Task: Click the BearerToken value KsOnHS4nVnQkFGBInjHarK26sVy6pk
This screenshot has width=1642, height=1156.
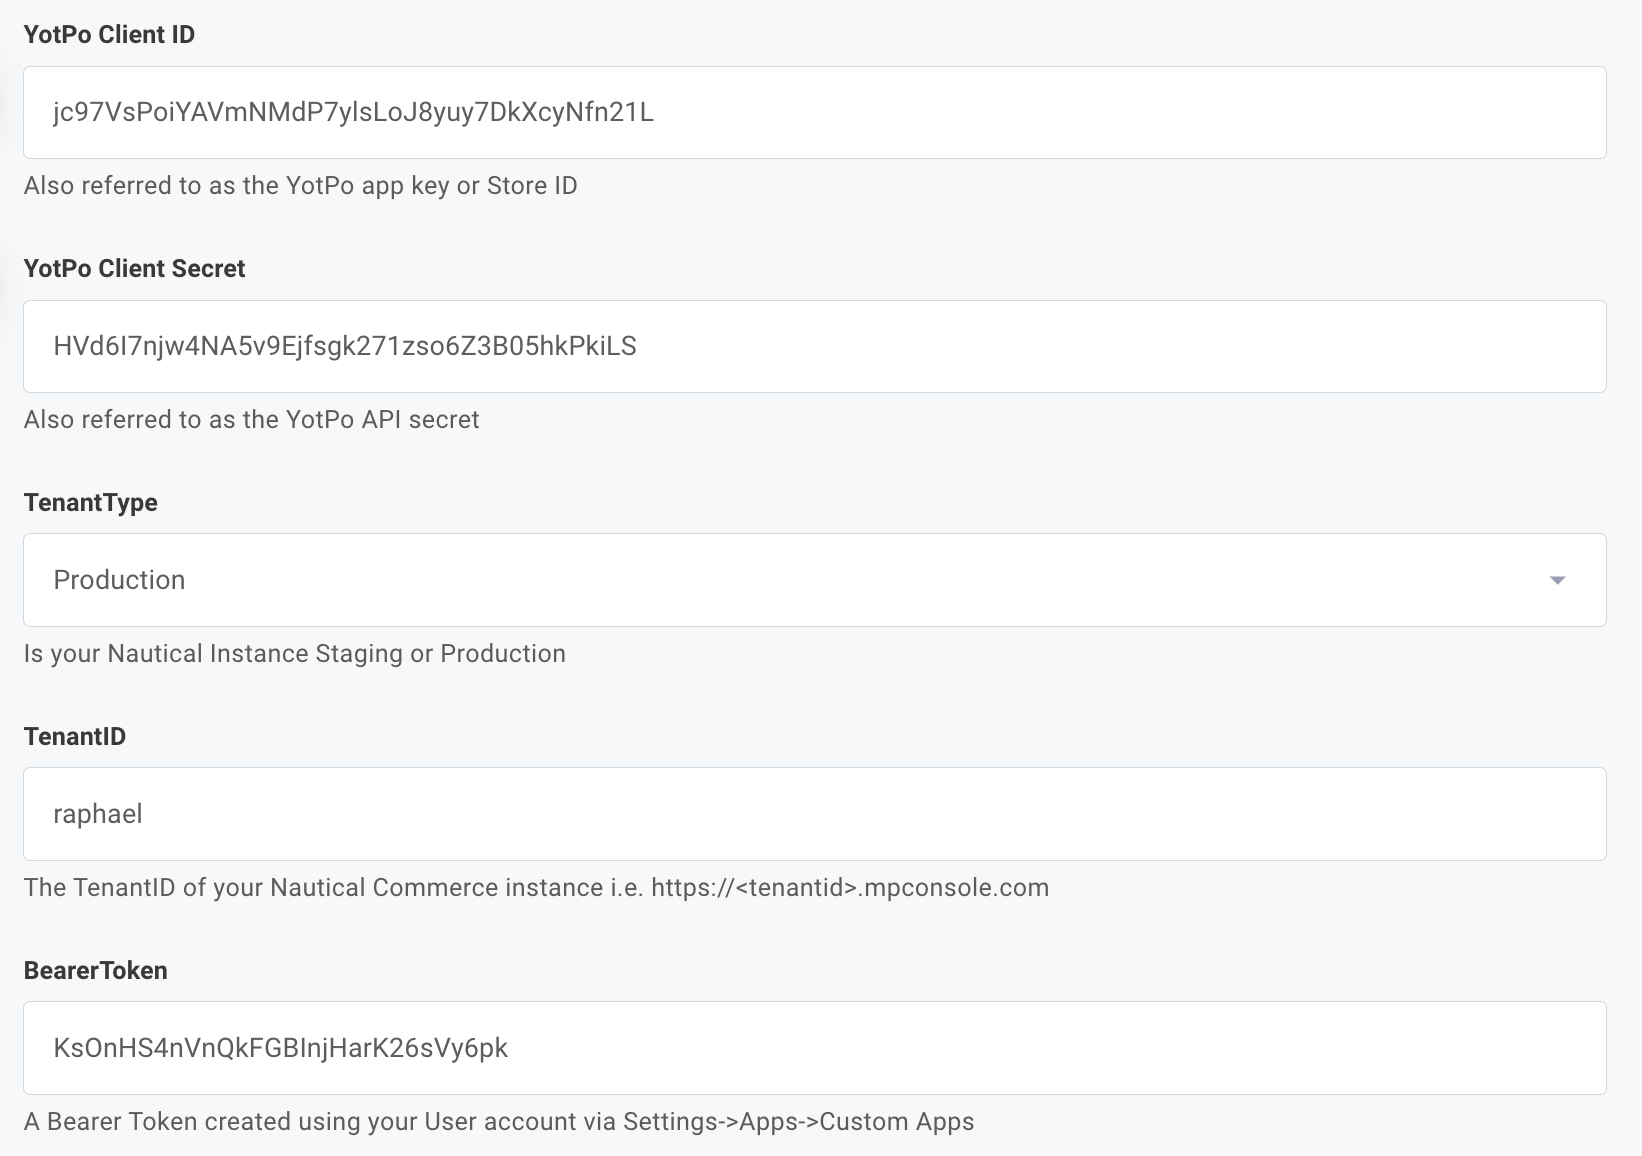Action: 281,1047
